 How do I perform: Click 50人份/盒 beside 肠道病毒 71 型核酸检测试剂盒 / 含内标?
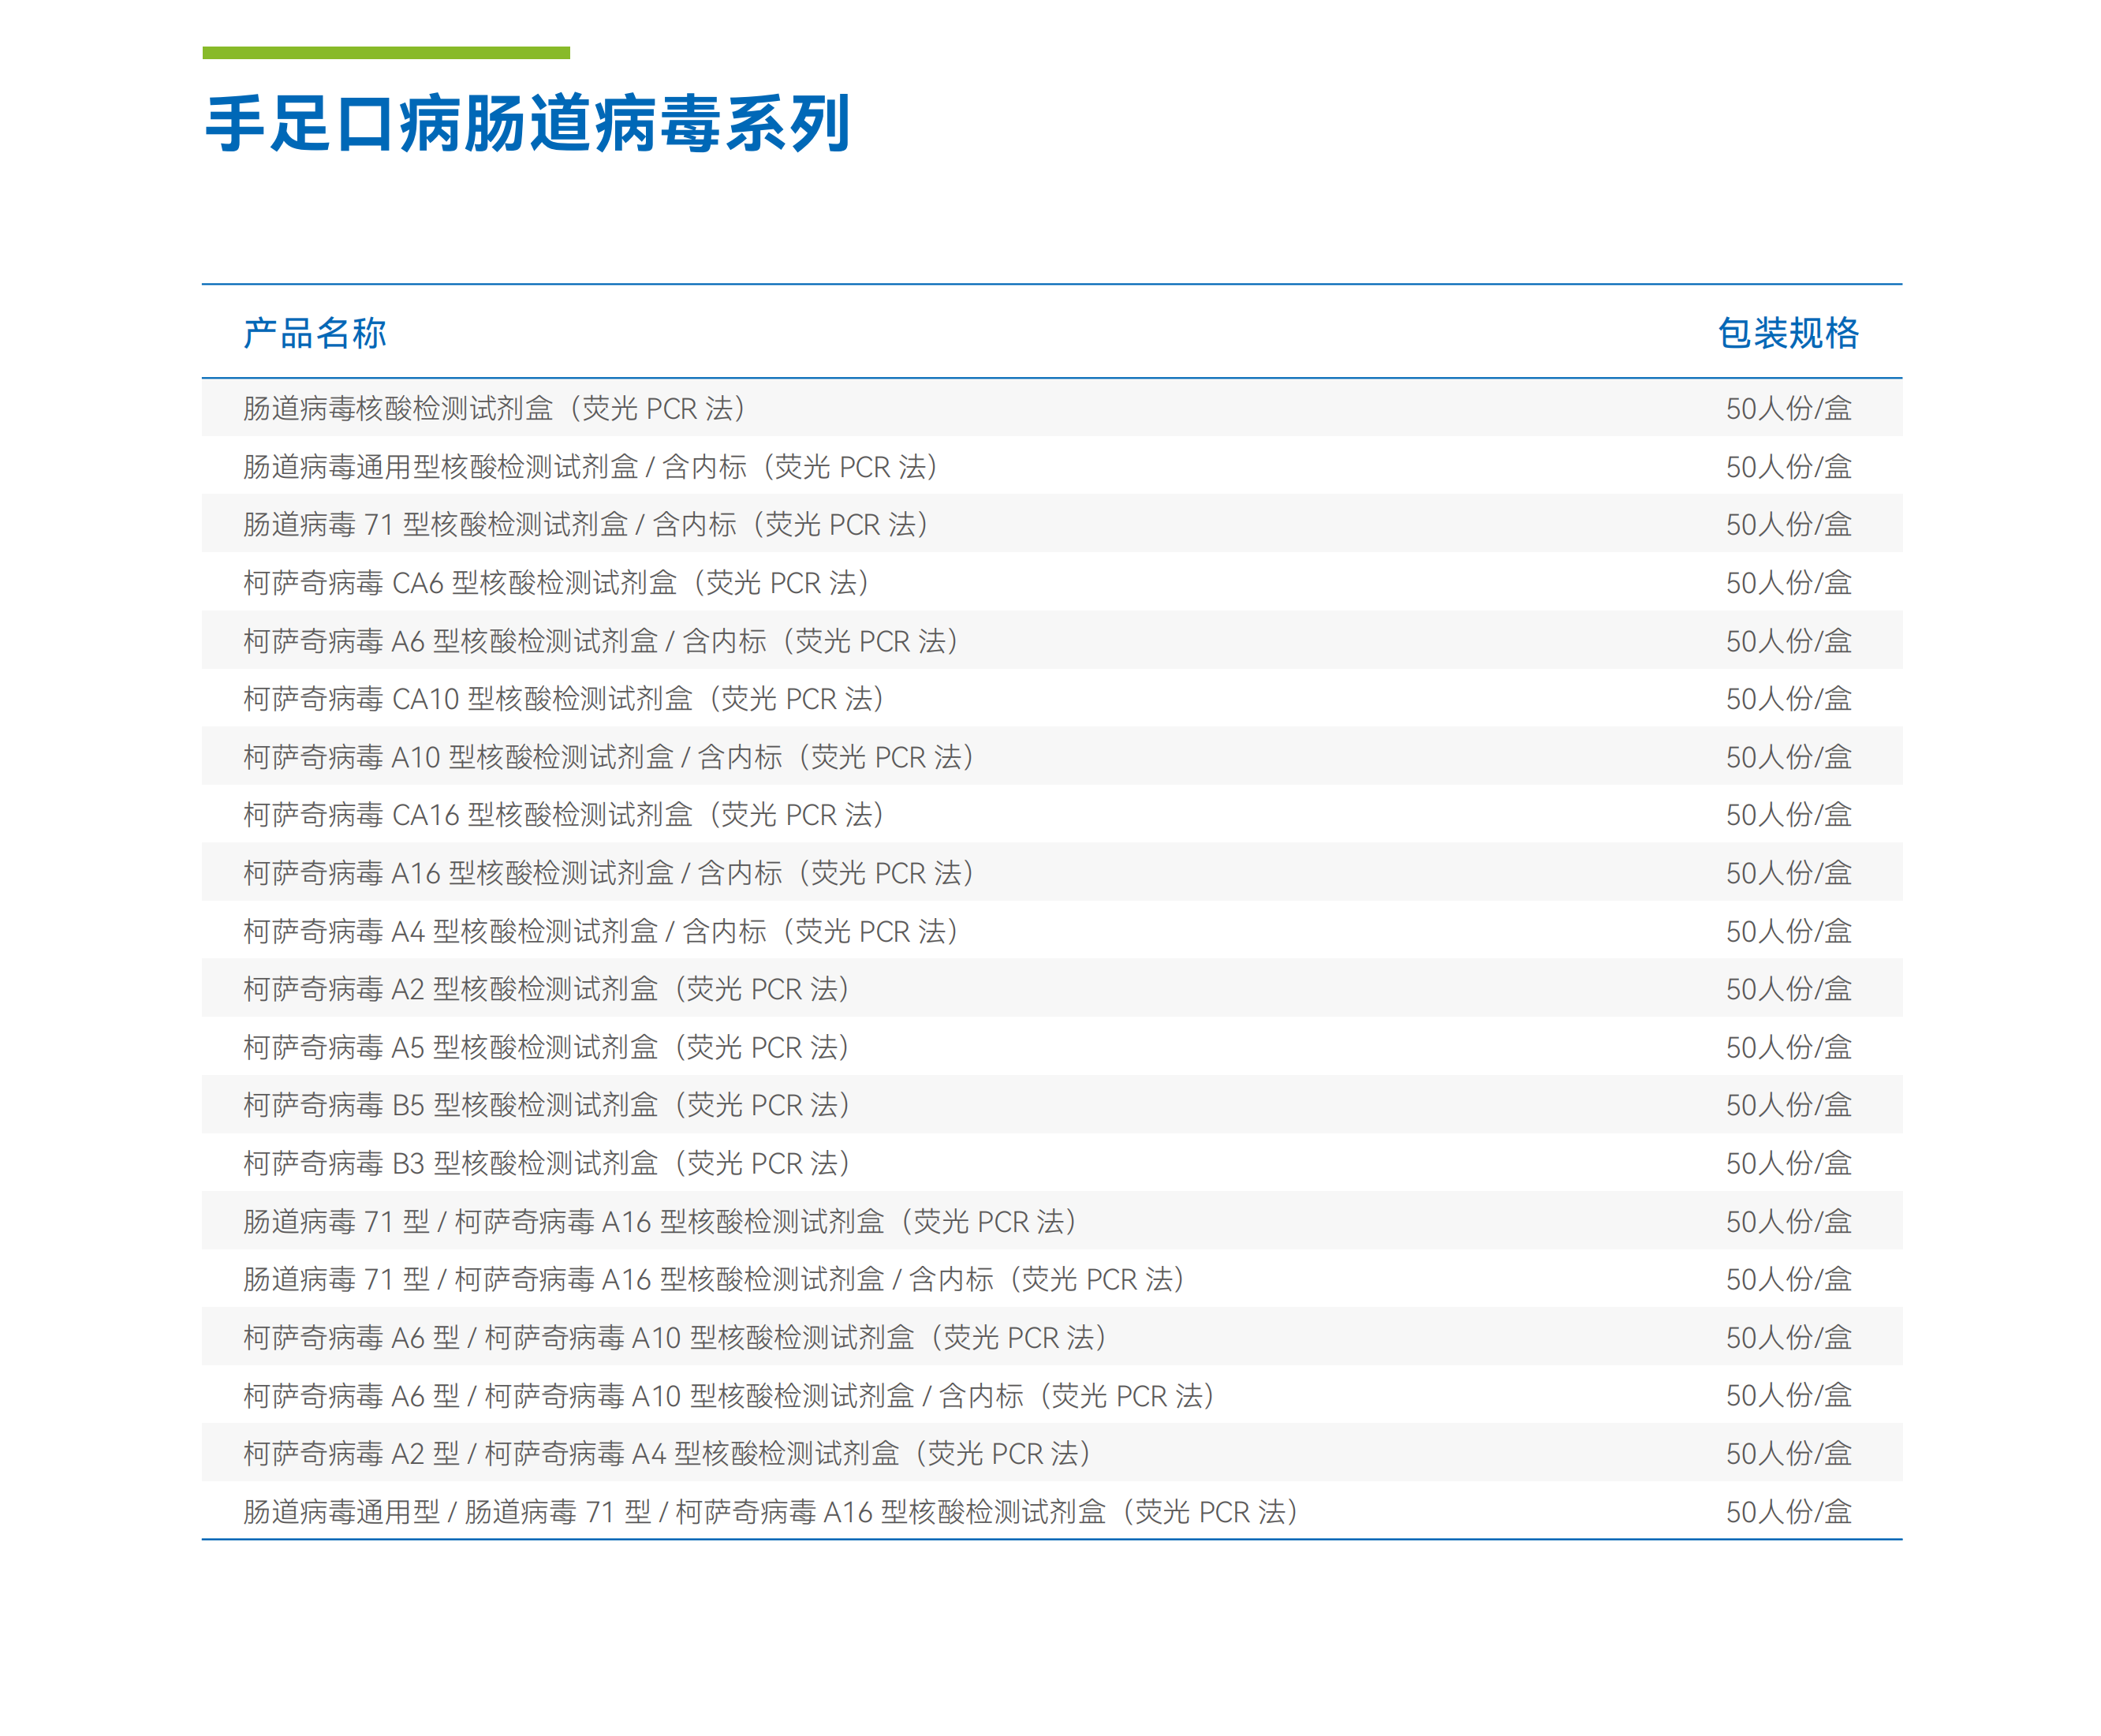click(1788, 524)
